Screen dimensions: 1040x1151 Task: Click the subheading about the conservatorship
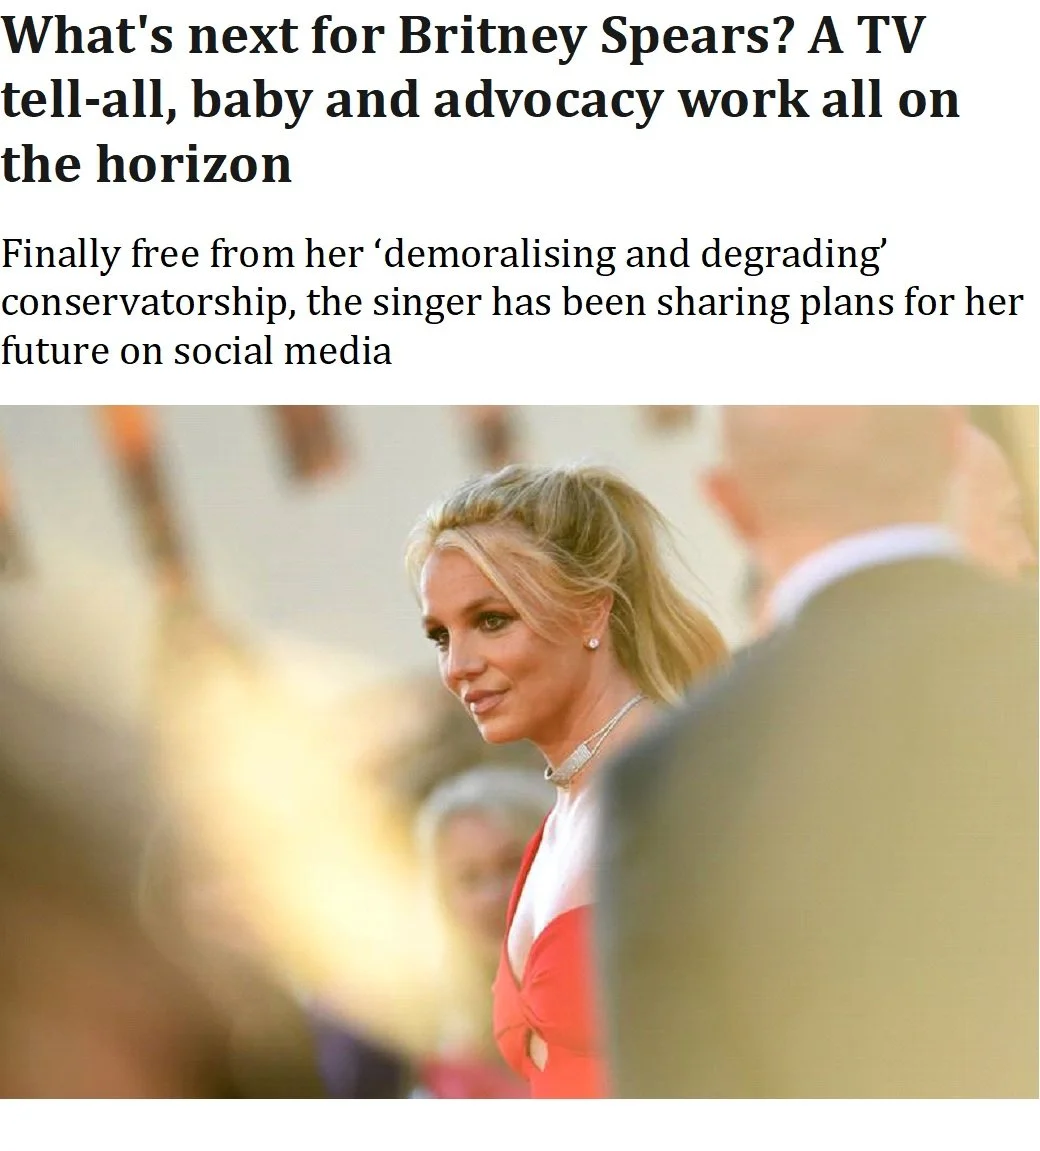coord(512,302)
